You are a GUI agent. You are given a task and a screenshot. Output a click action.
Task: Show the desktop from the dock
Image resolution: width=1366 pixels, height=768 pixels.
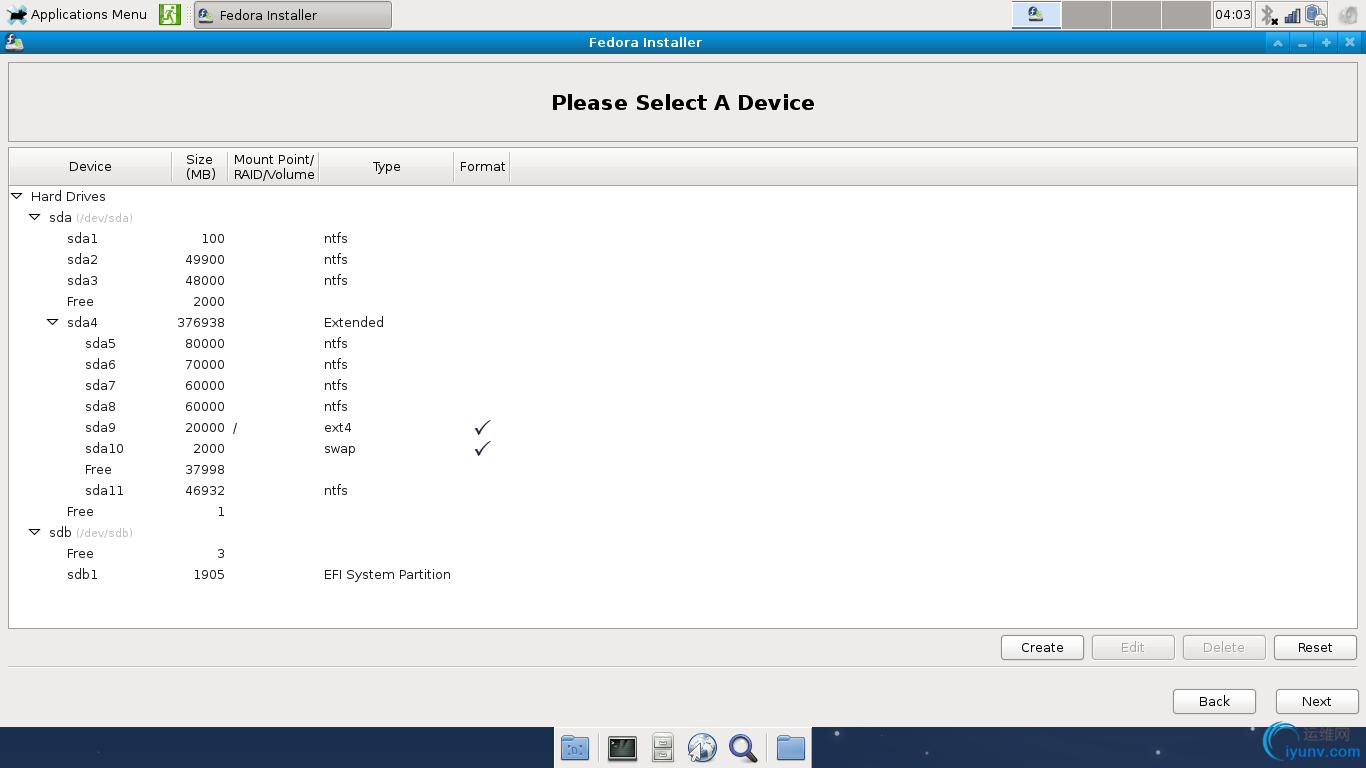[x=575, y=748]
